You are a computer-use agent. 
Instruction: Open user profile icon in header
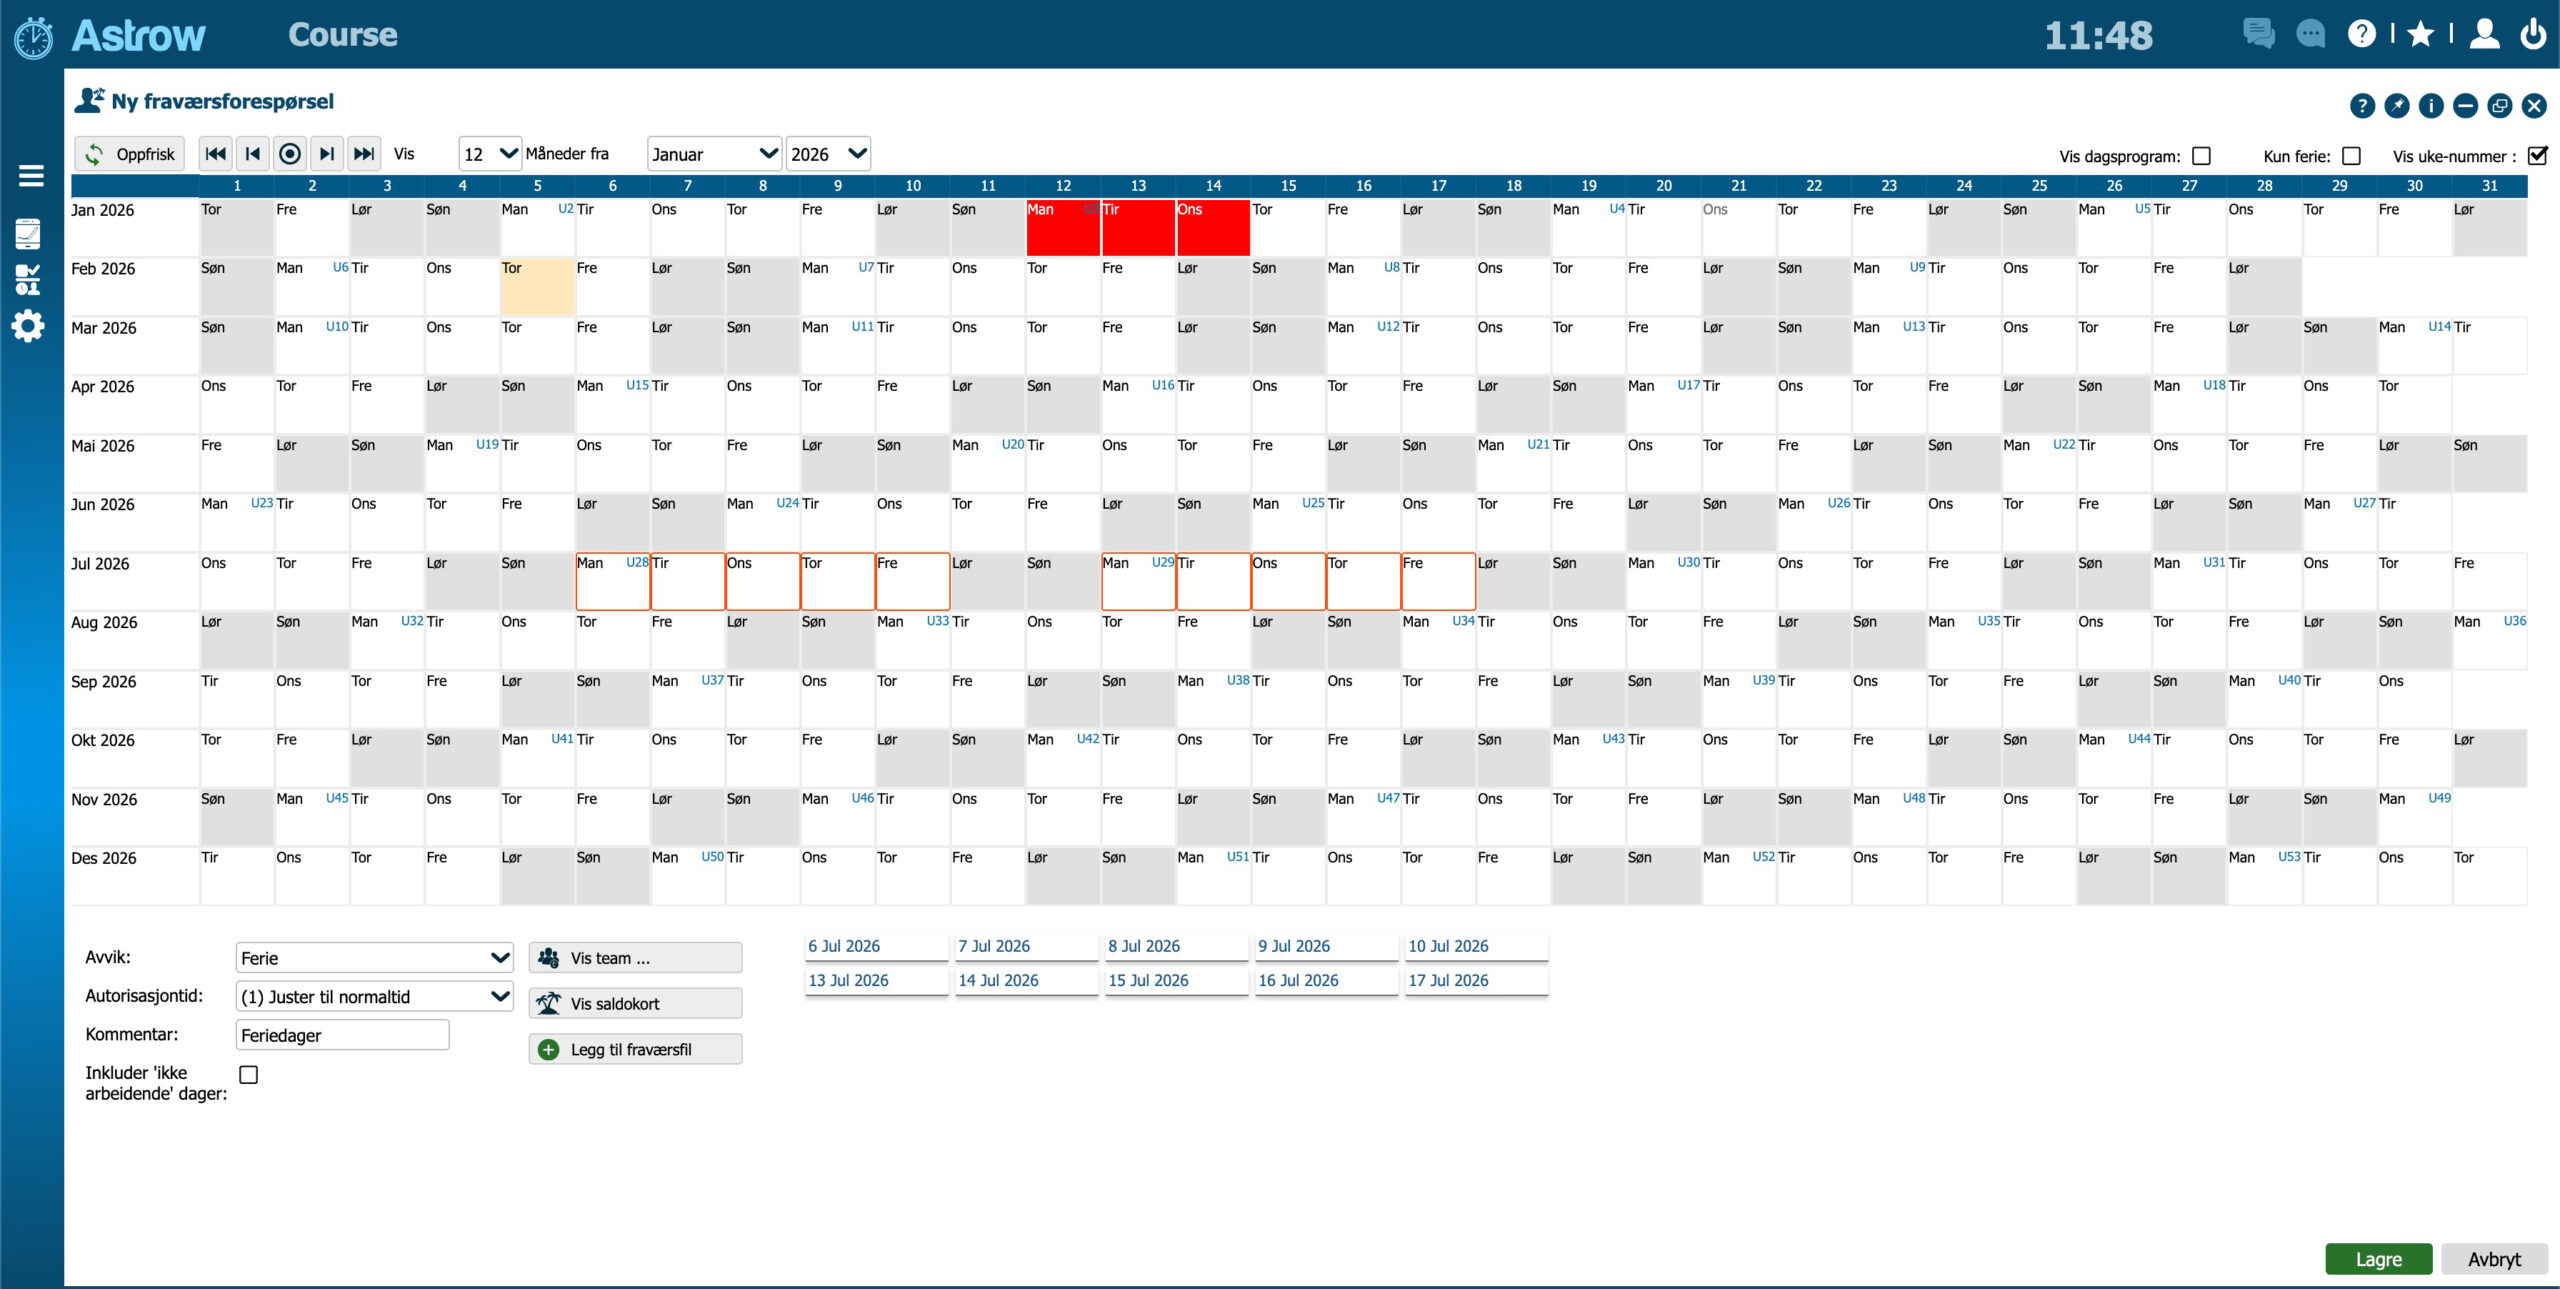click(2484, 35)
